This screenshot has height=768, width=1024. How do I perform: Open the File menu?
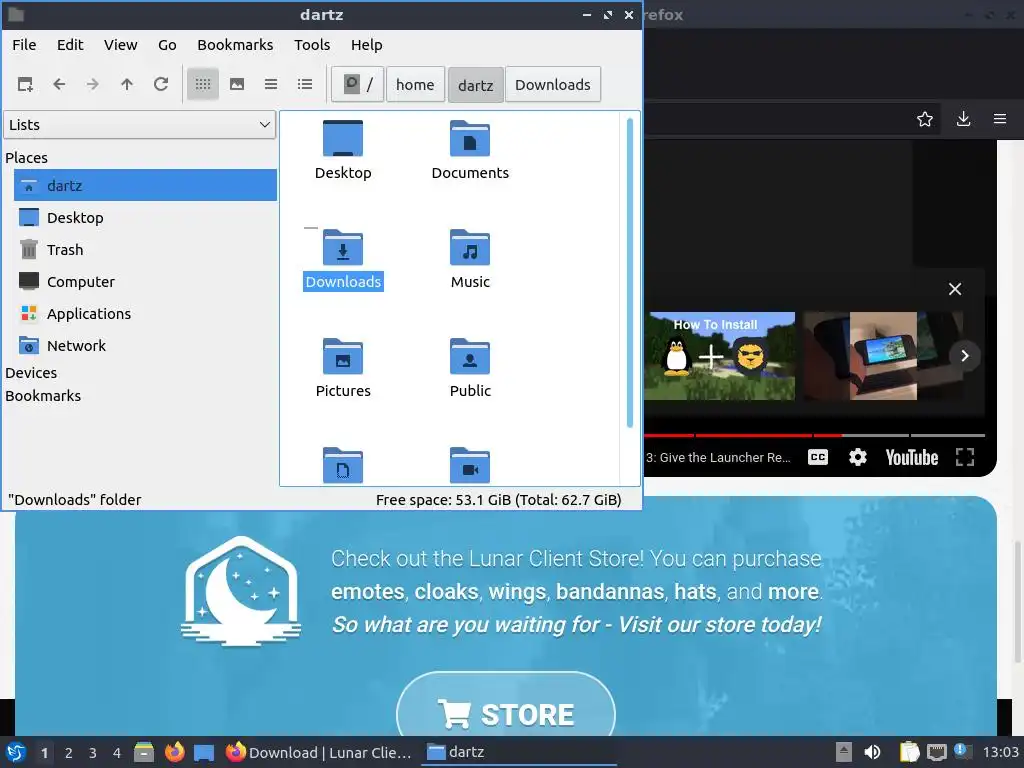point(24,45)
